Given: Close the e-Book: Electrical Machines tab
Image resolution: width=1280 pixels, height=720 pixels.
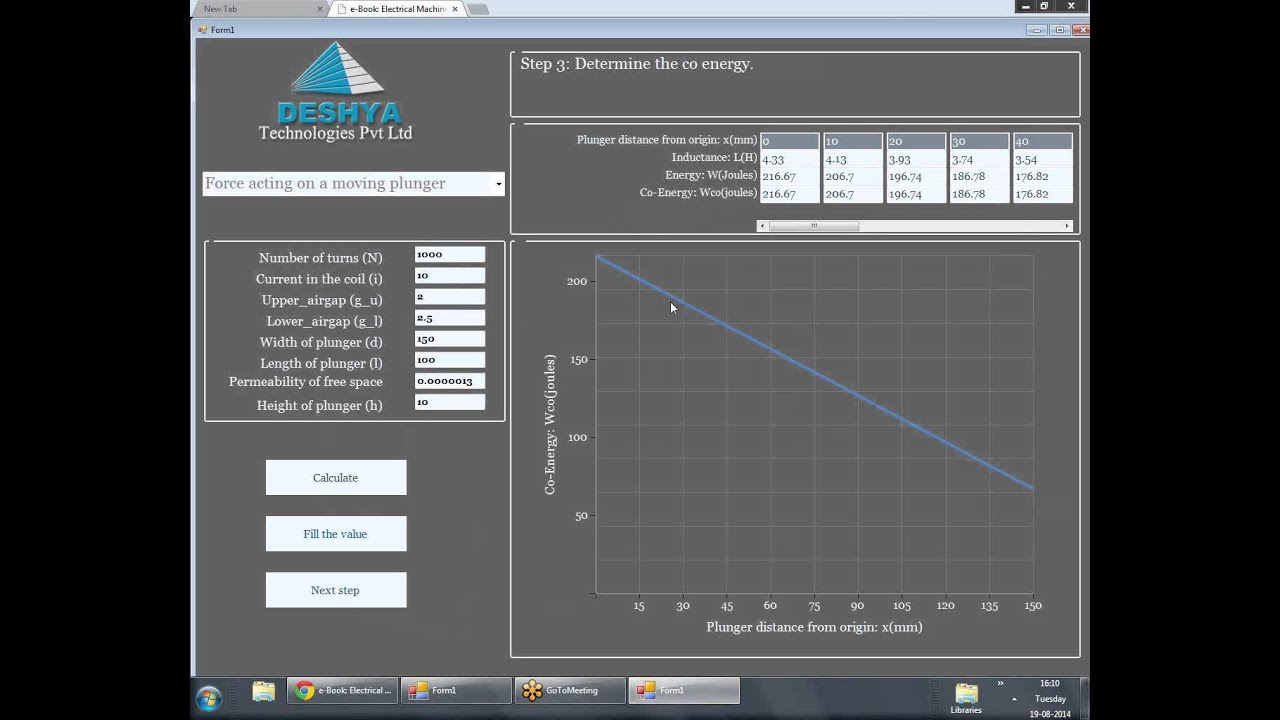Looking at the screenshot, I should tap(455, 9).
